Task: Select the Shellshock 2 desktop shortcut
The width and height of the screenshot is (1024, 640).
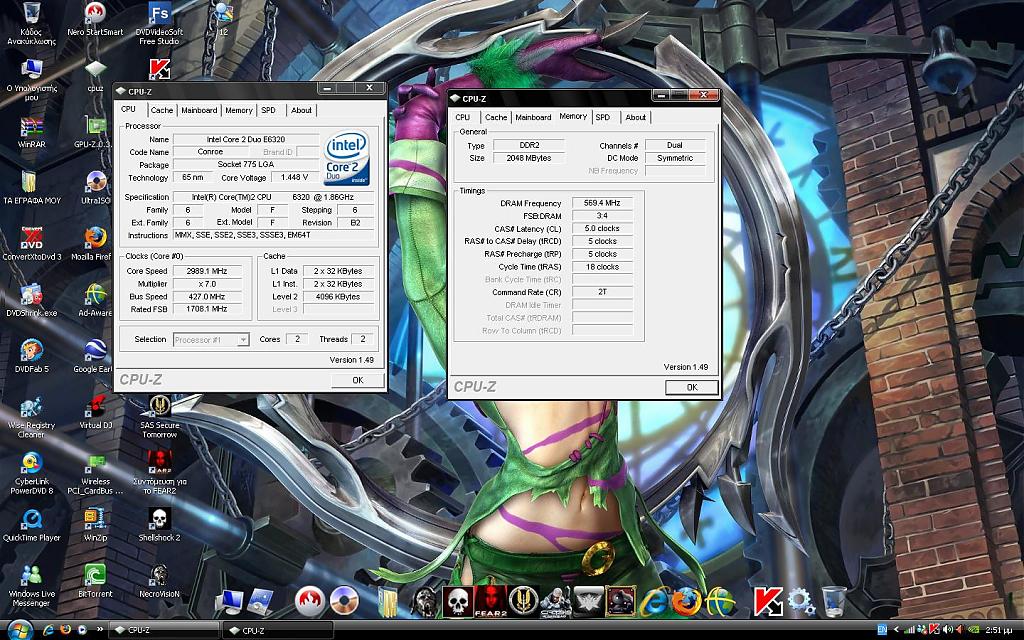Action: [159, 526]
